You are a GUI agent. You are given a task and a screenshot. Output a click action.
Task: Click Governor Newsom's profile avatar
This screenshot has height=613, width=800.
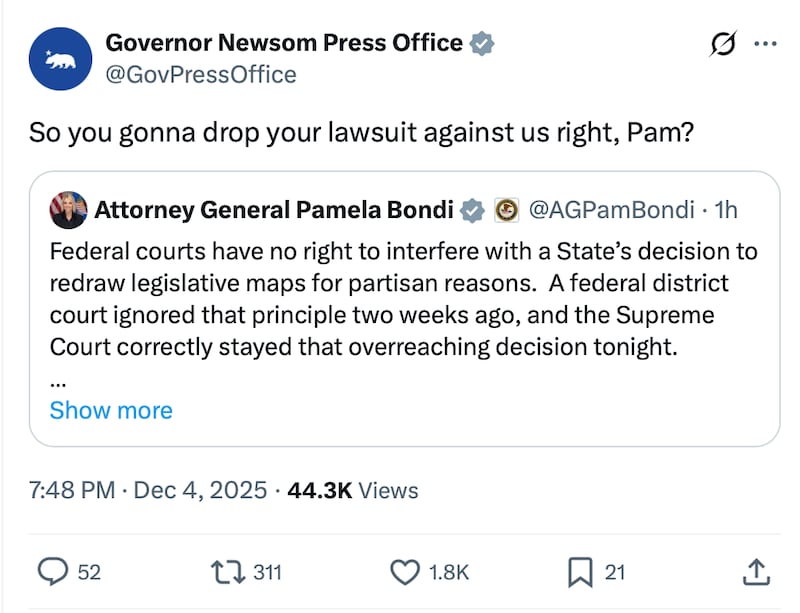pos(60,59)
